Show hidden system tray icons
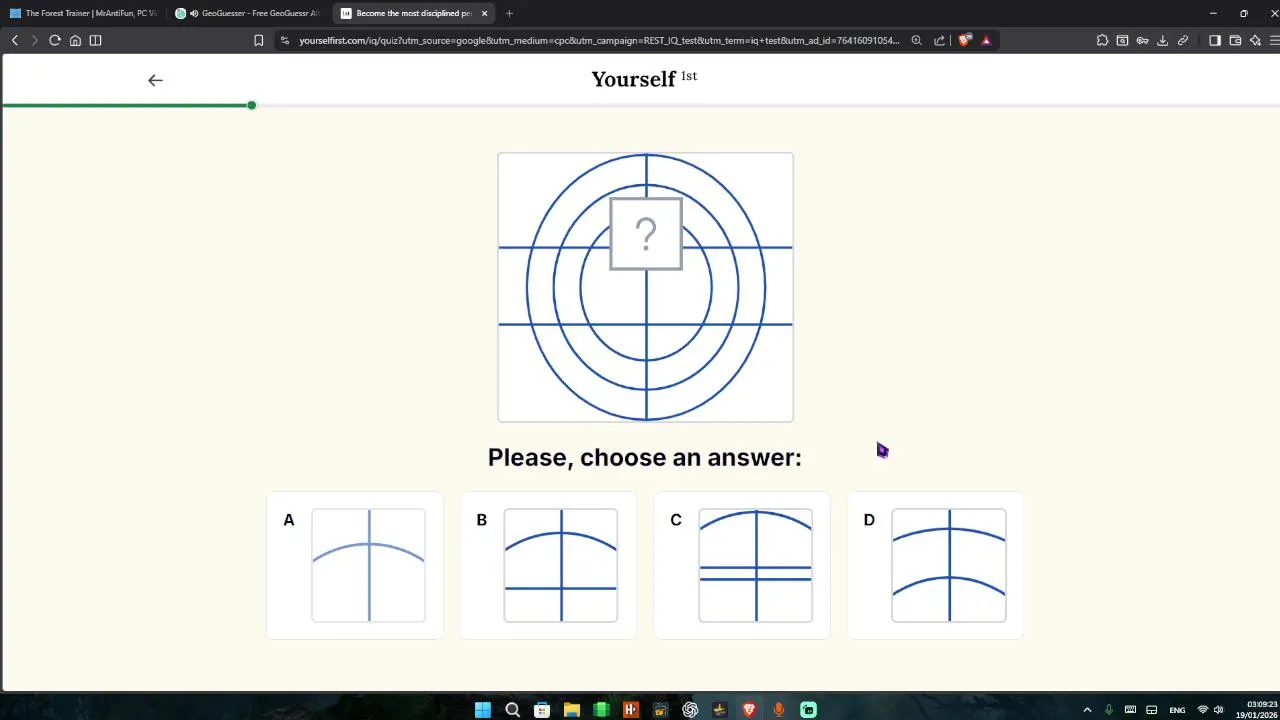Screen dimensions: 1280x720 pyautogui.click(x=1087, y=710)
